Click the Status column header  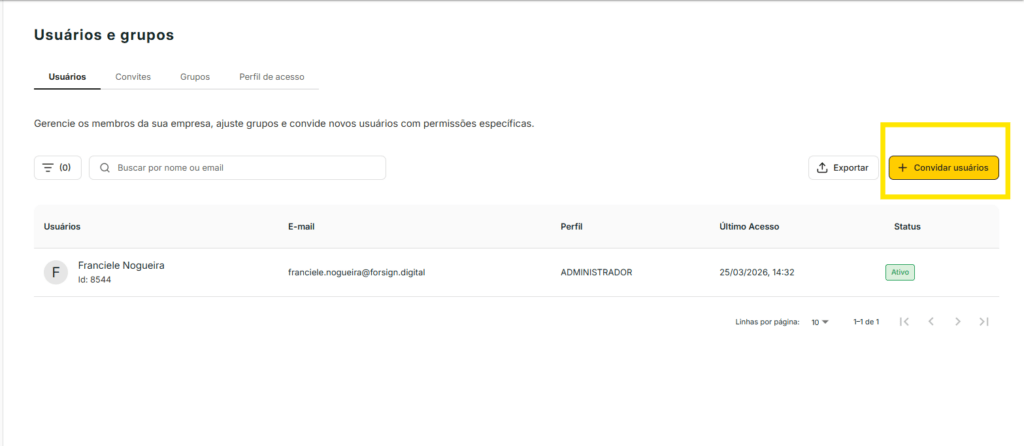click(x=907, y=227)
